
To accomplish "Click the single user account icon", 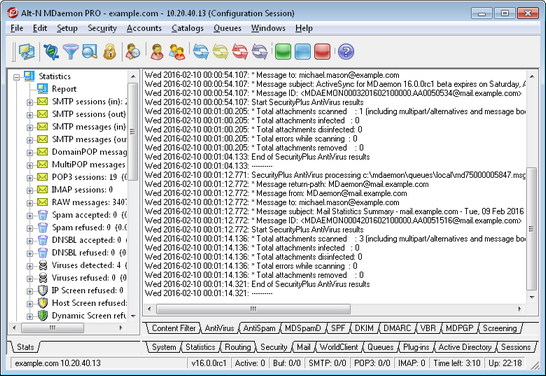I will [x=157, y=52].
